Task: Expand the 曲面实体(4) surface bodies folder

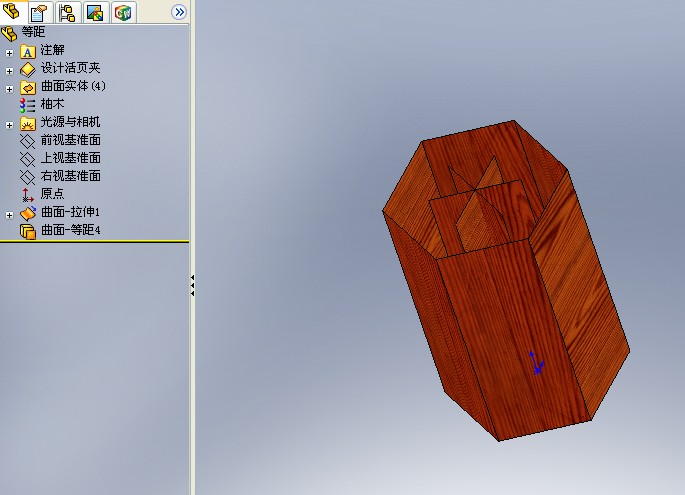Action: (9, 89)
